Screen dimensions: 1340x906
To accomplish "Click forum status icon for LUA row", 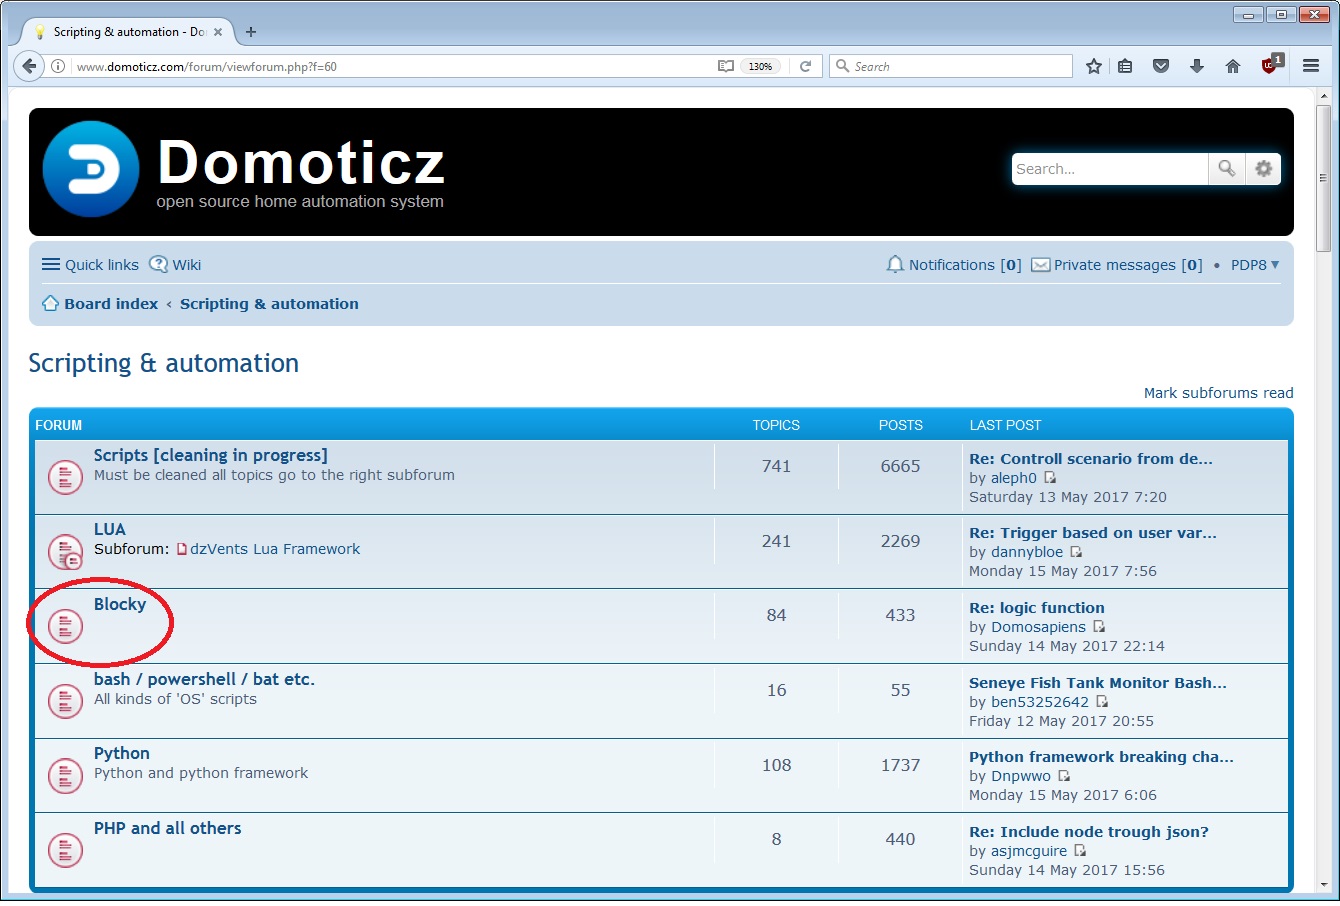I will tap(65, 551).
